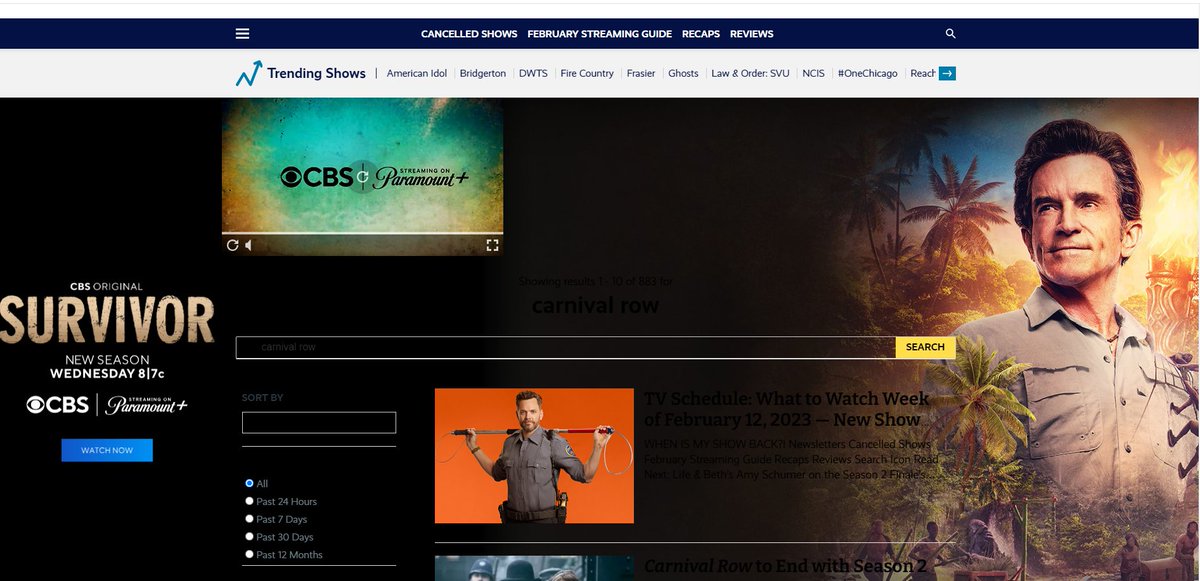Screen dimensions: 1200x581
Task: Click the video ad progress bar
Action: click(x=362, y=234)
